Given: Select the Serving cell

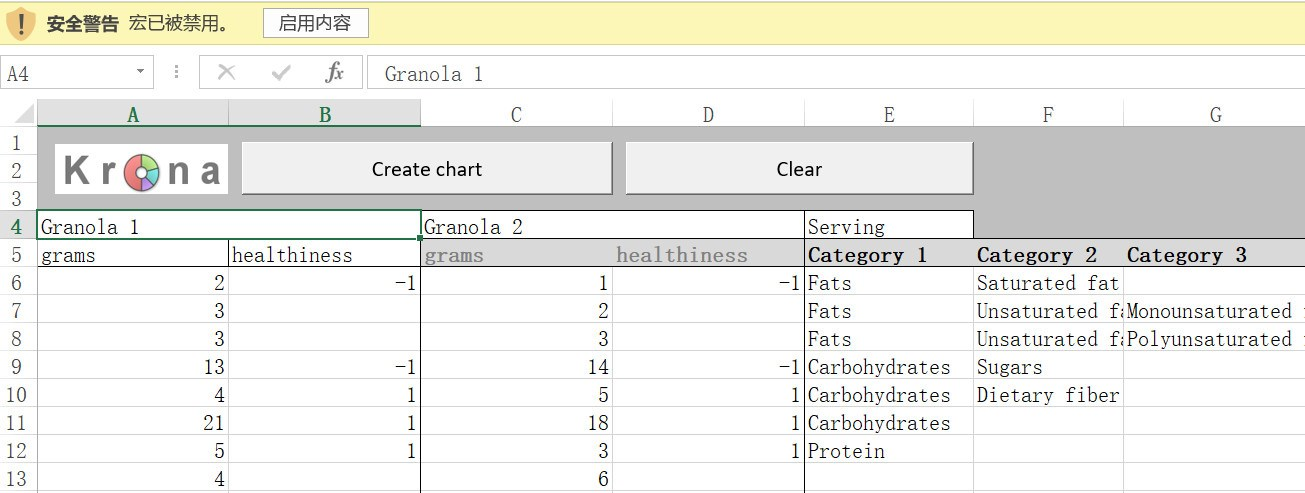Looking at the screenshot, I should point(888,227).
